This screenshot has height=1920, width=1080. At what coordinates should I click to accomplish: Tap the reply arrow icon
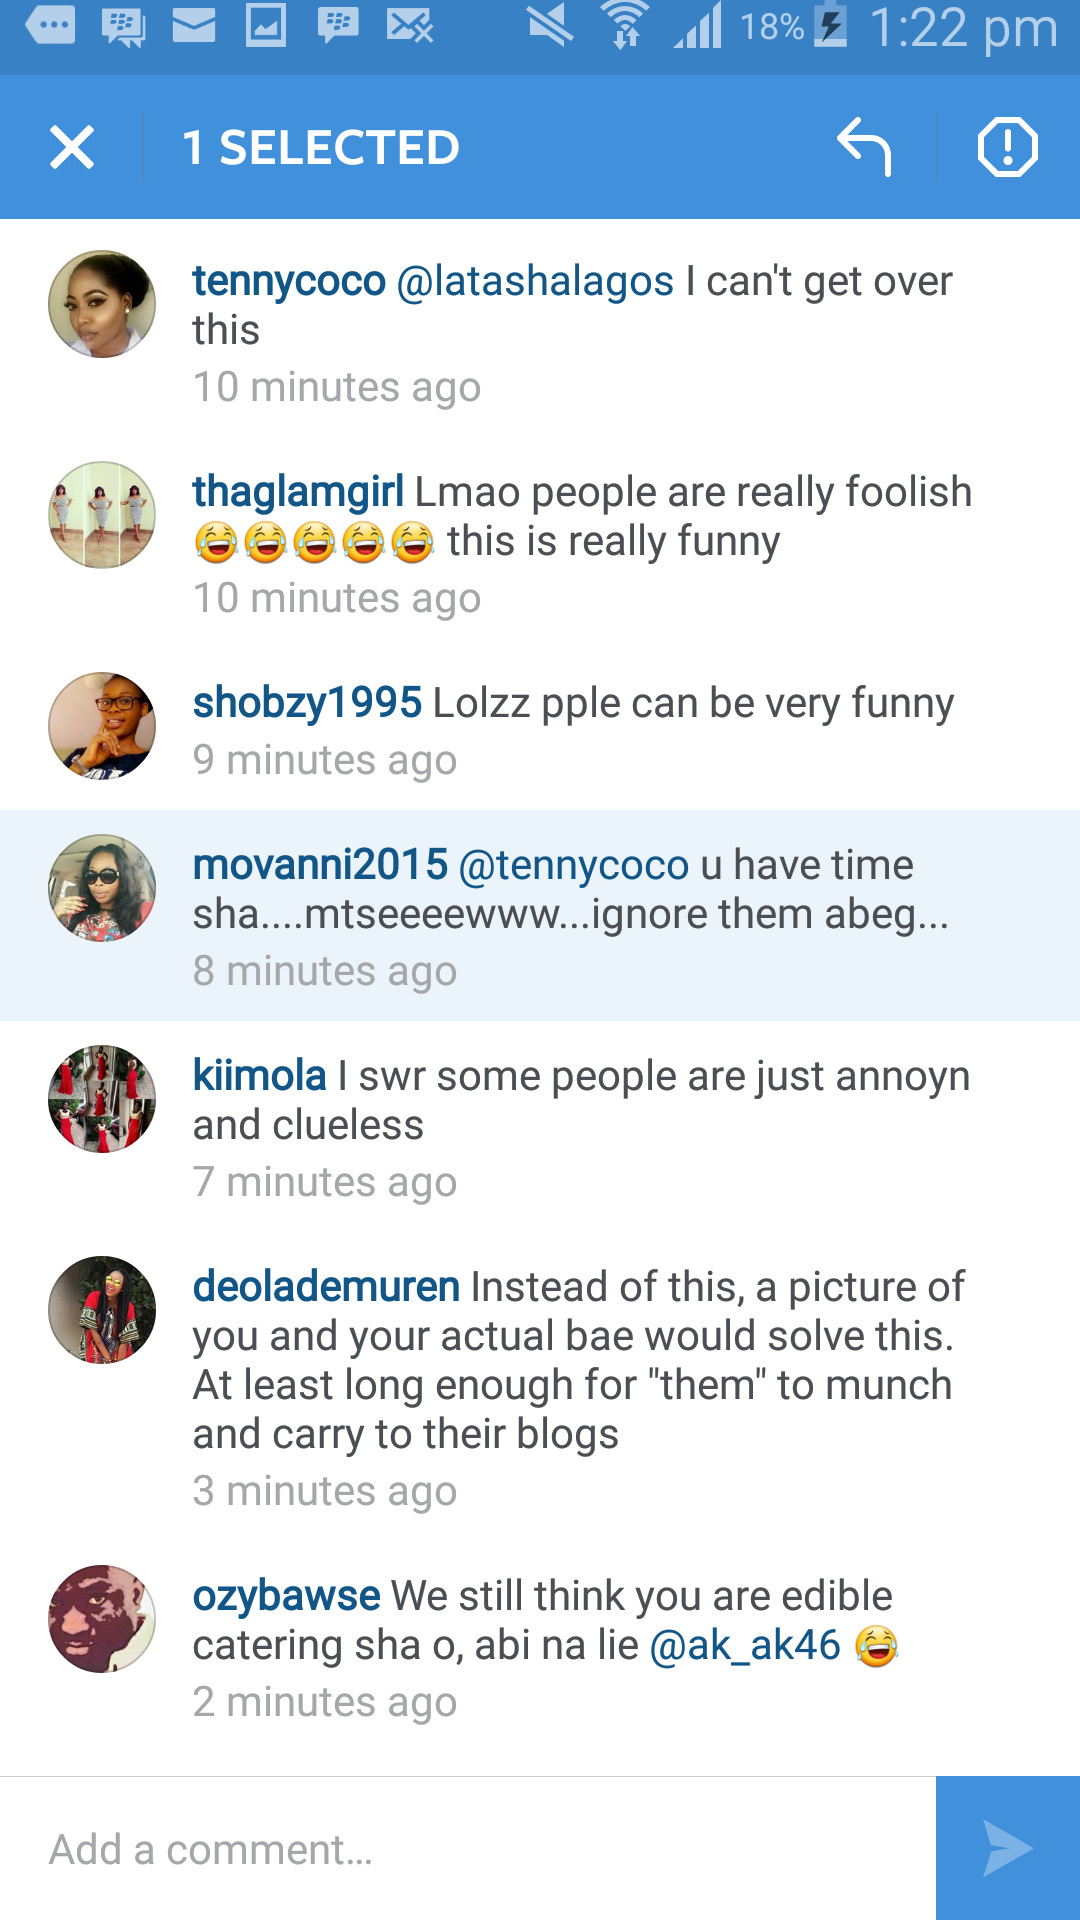tap(864, 148)
